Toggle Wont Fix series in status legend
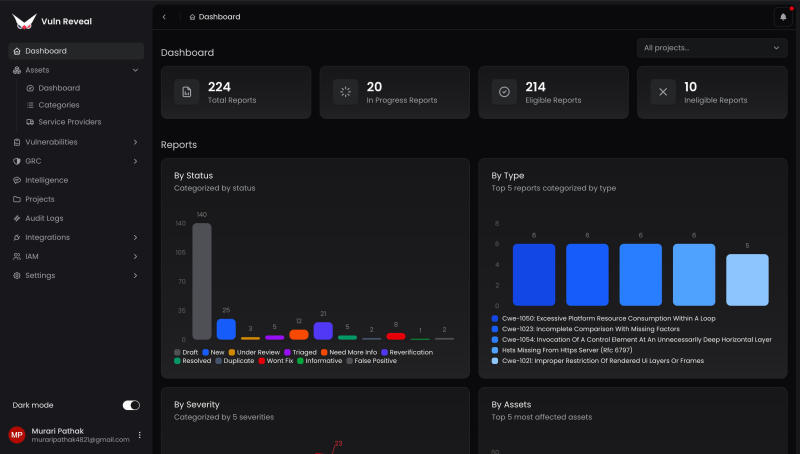This screenshot has height=454, width=800. 276,361
